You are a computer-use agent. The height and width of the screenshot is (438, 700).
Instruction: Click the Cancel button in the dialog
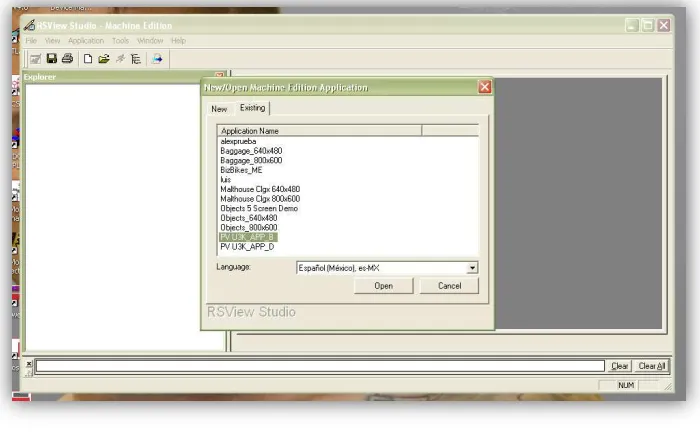click(449, 286)
